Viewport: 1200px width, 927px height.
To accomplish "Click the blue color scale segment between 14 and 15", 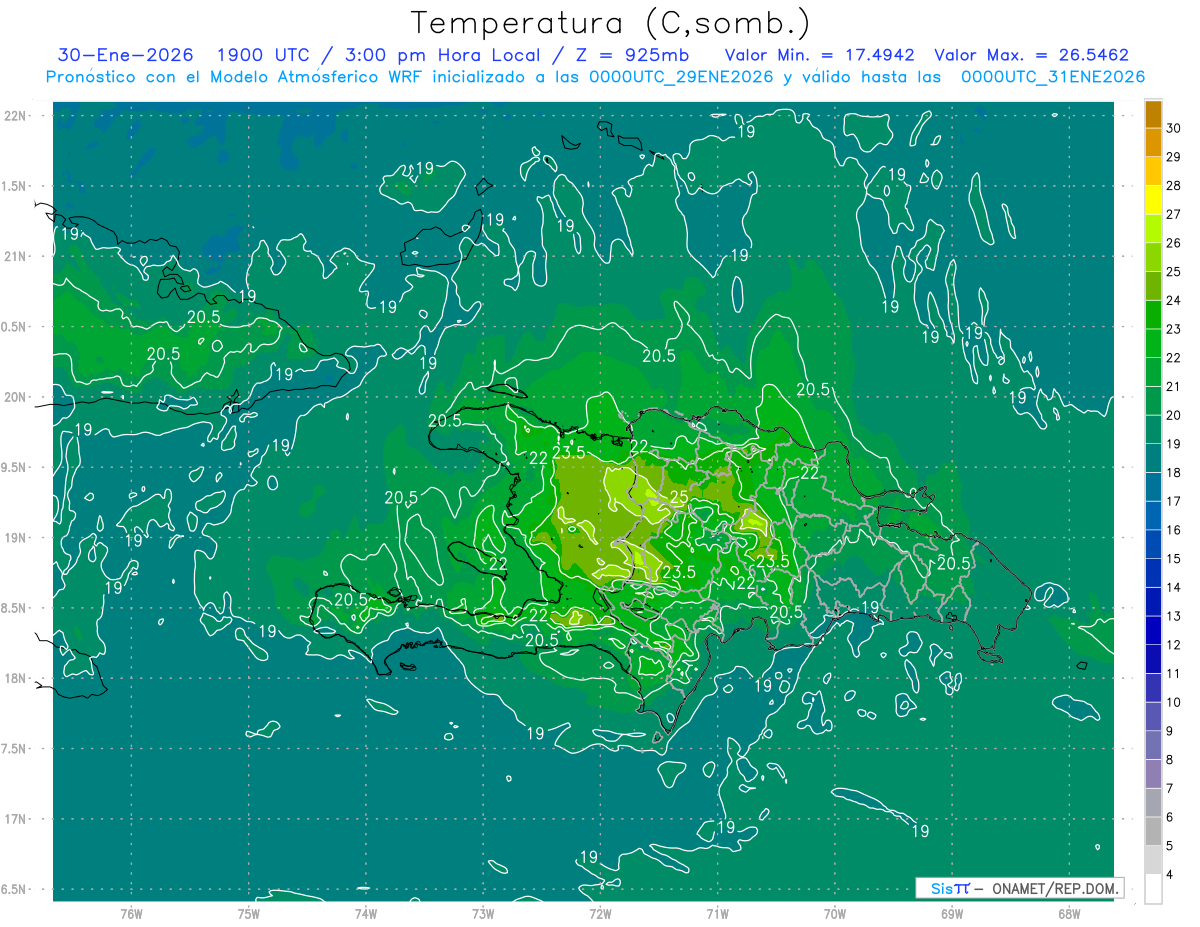I will [1153, 573].
